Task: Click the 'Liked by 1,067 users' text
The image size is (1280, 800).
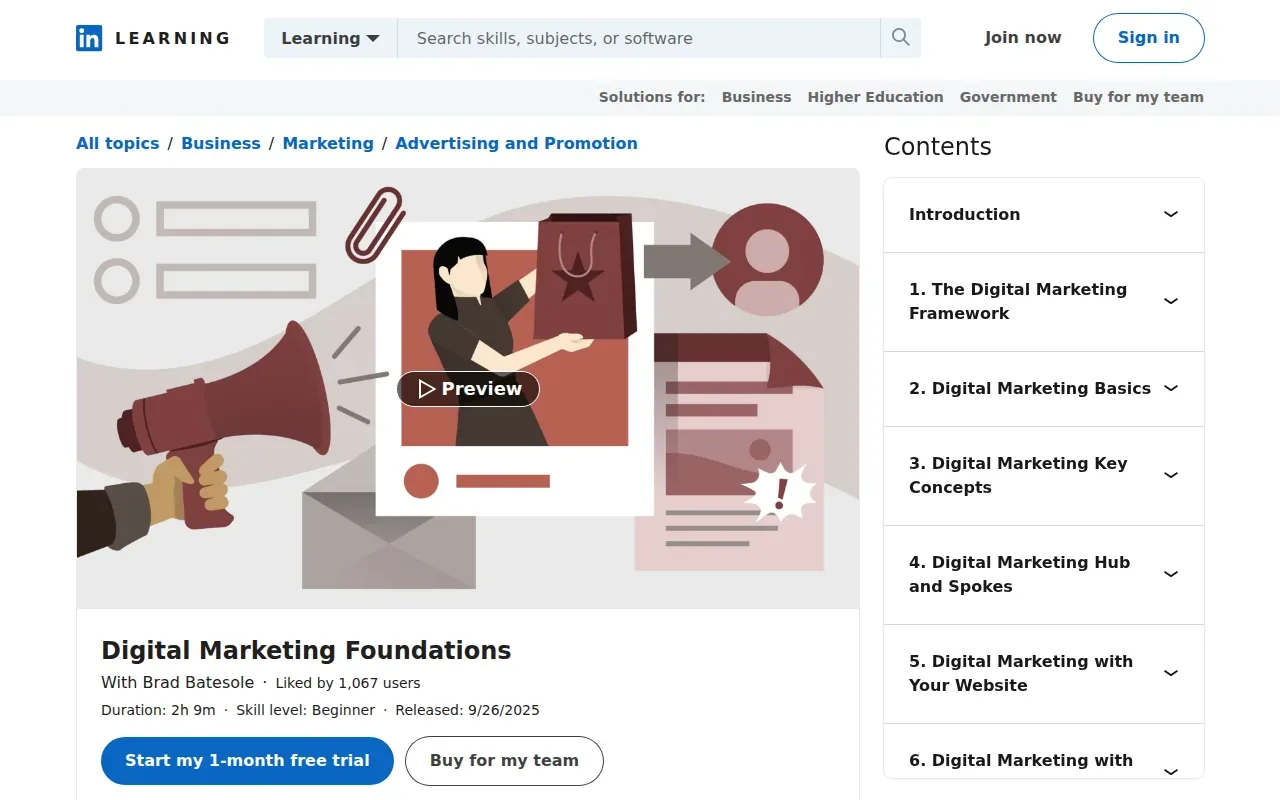Action: coord(348,684)
